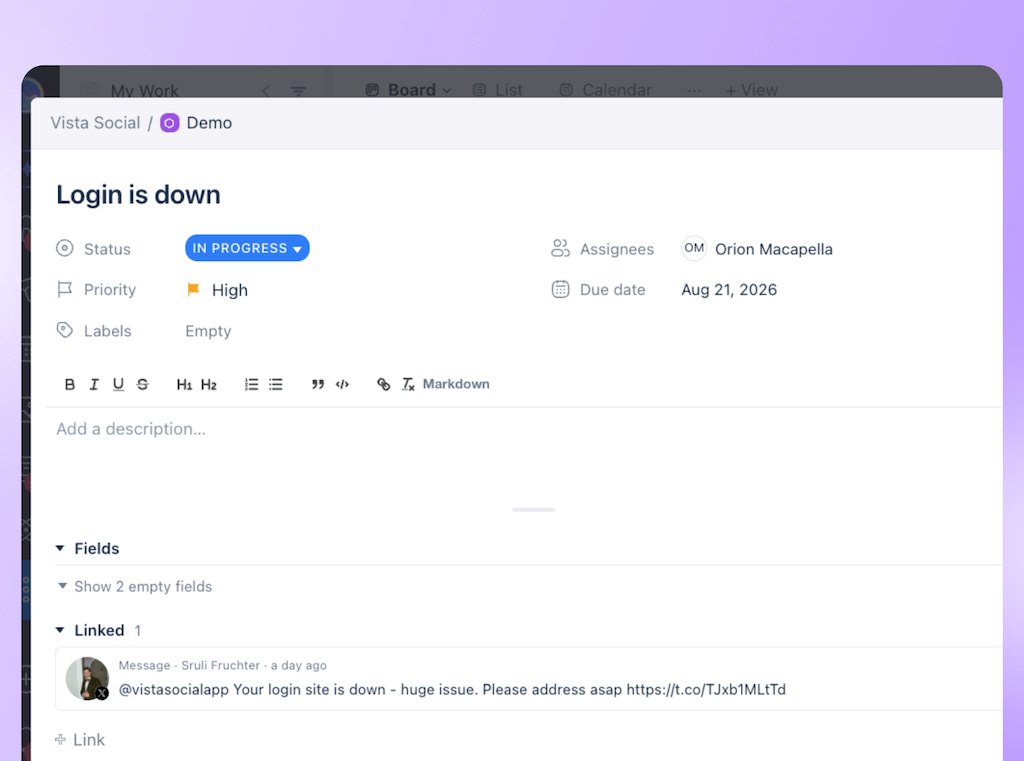The width and height of the screenshot is (1024, 761).
Task: Insert block quote
Action: pyautogui.click(x=317, y=385)
